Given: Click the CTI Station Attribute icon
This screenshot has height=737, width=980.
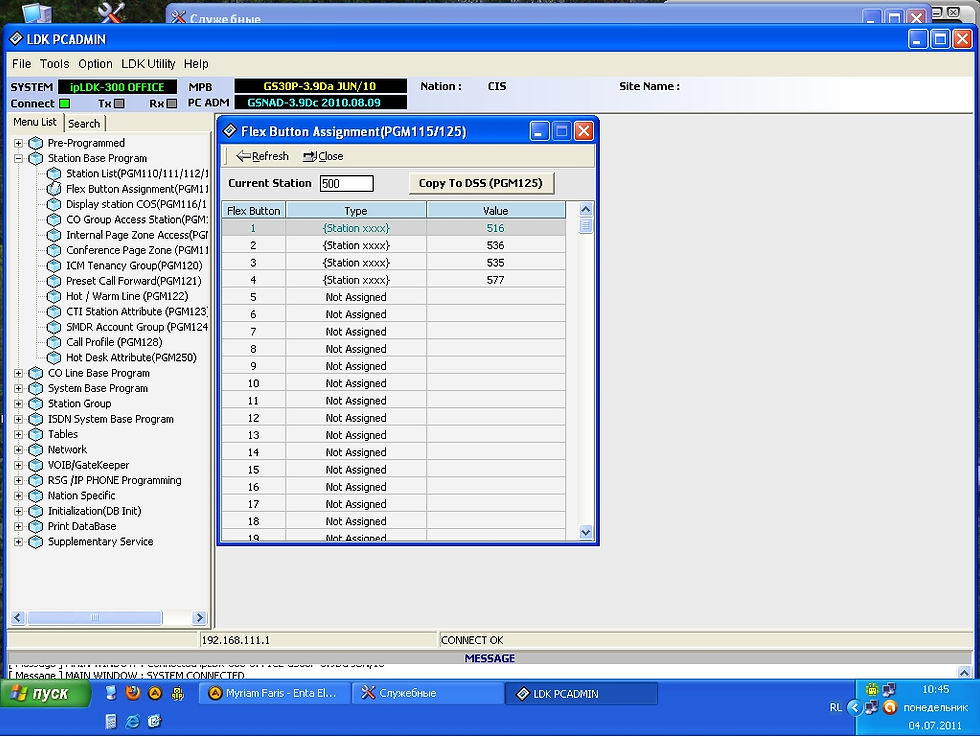Looking at the screenshot, I should (x=54, y=311).
